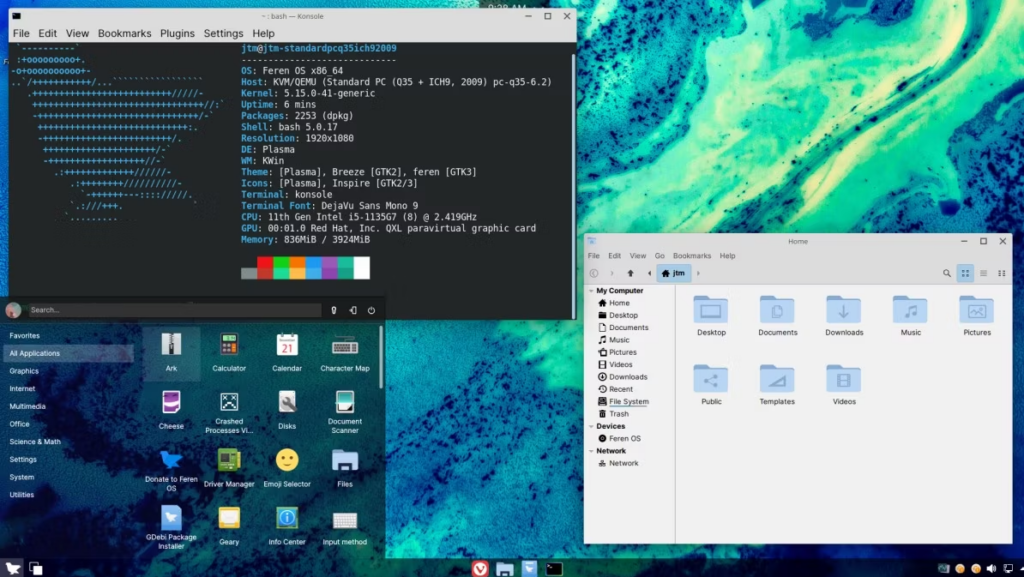Collapse the Network section in sidebar

(592, 451)
